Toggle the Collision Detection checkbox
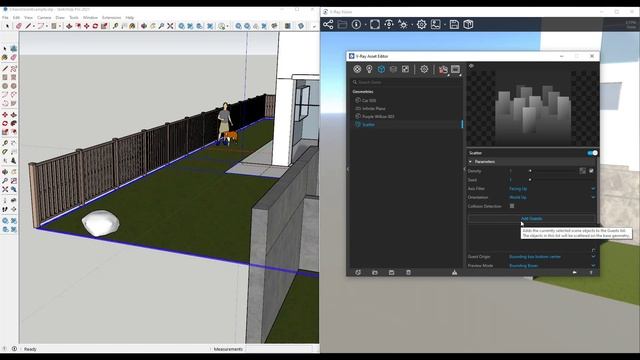Viewport: 640px width, 360px height. pos(512,206)
